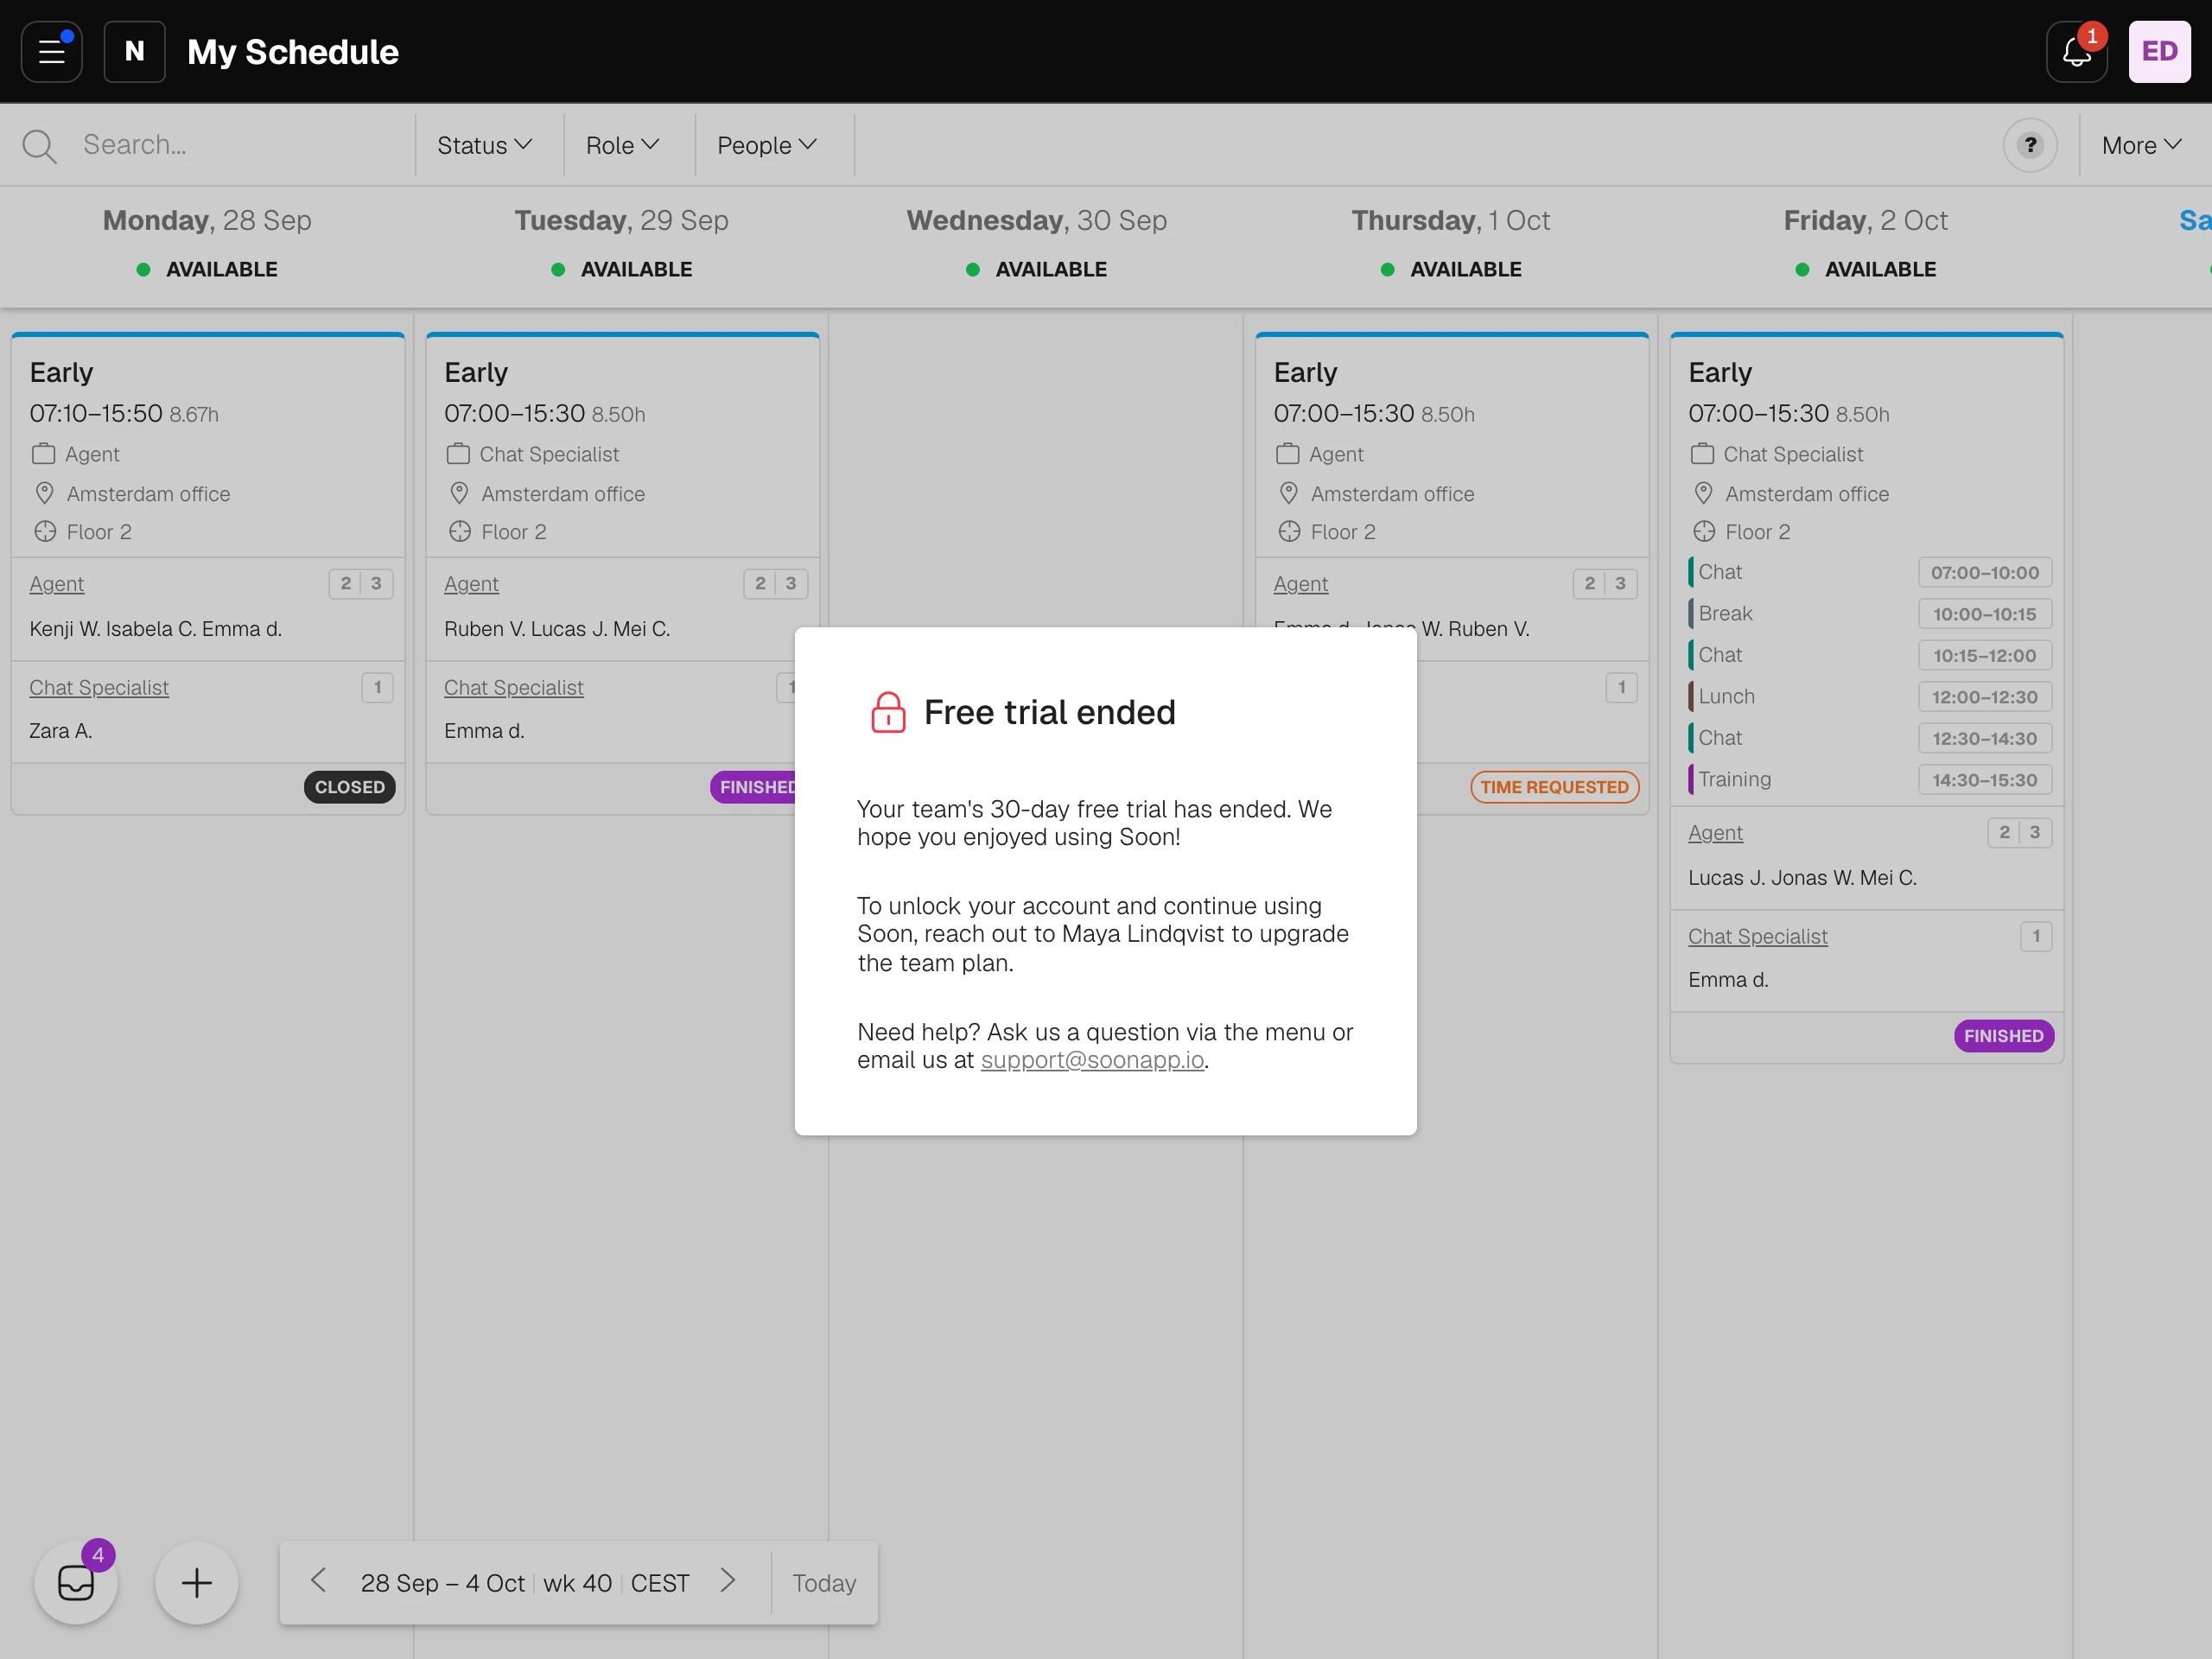Select the Monday, 28 Sep header

coord(207,220)
